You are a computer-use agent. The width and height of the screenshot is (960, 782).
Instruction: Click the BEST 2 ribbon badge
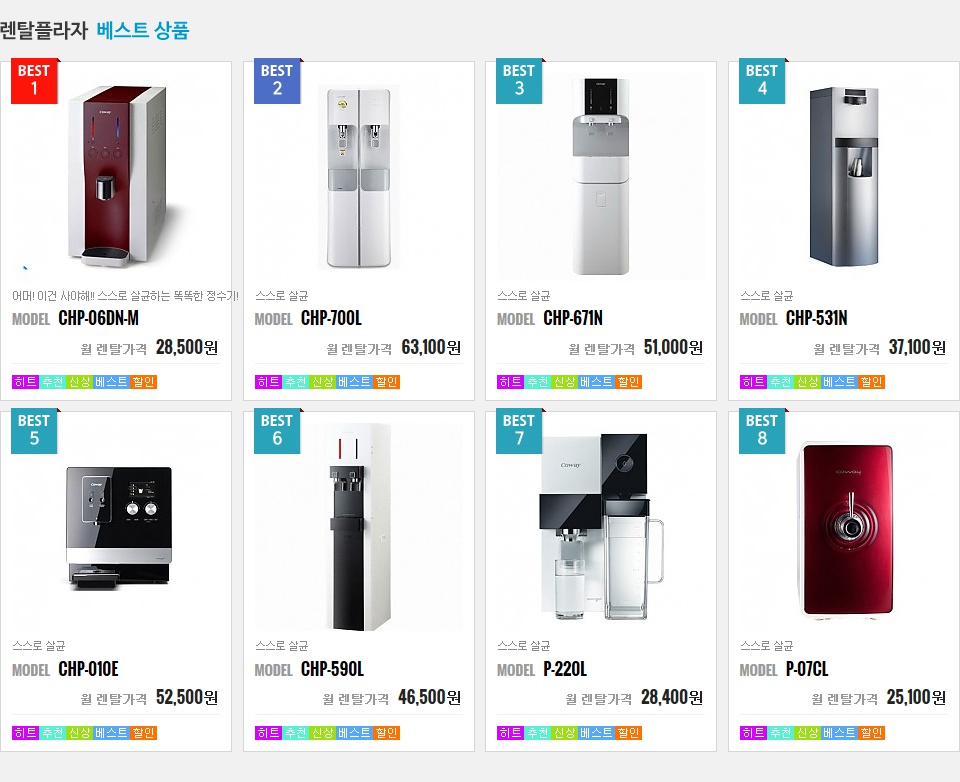pyautogui.click(x=277, y=81)
